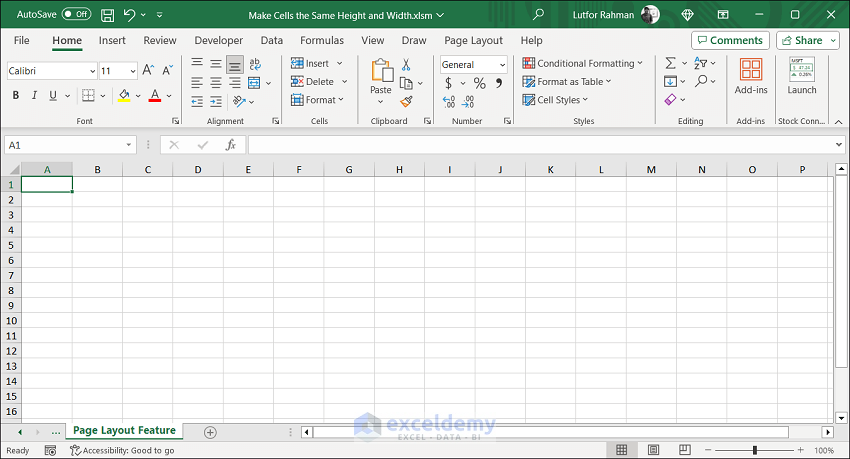
Task: Click the Comments button
Action: tap(730, 40)
